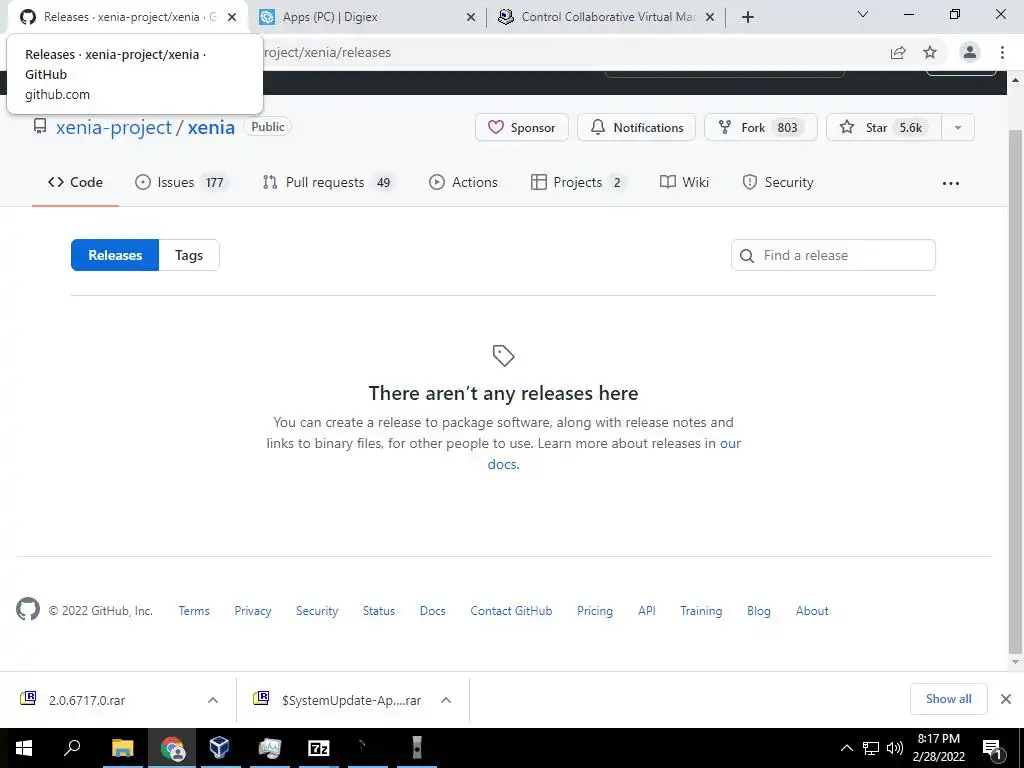Viewport: 1024px width, 768px height.
Task: Expand the three-dot repository nav overflow
Action: pos(951,184)
